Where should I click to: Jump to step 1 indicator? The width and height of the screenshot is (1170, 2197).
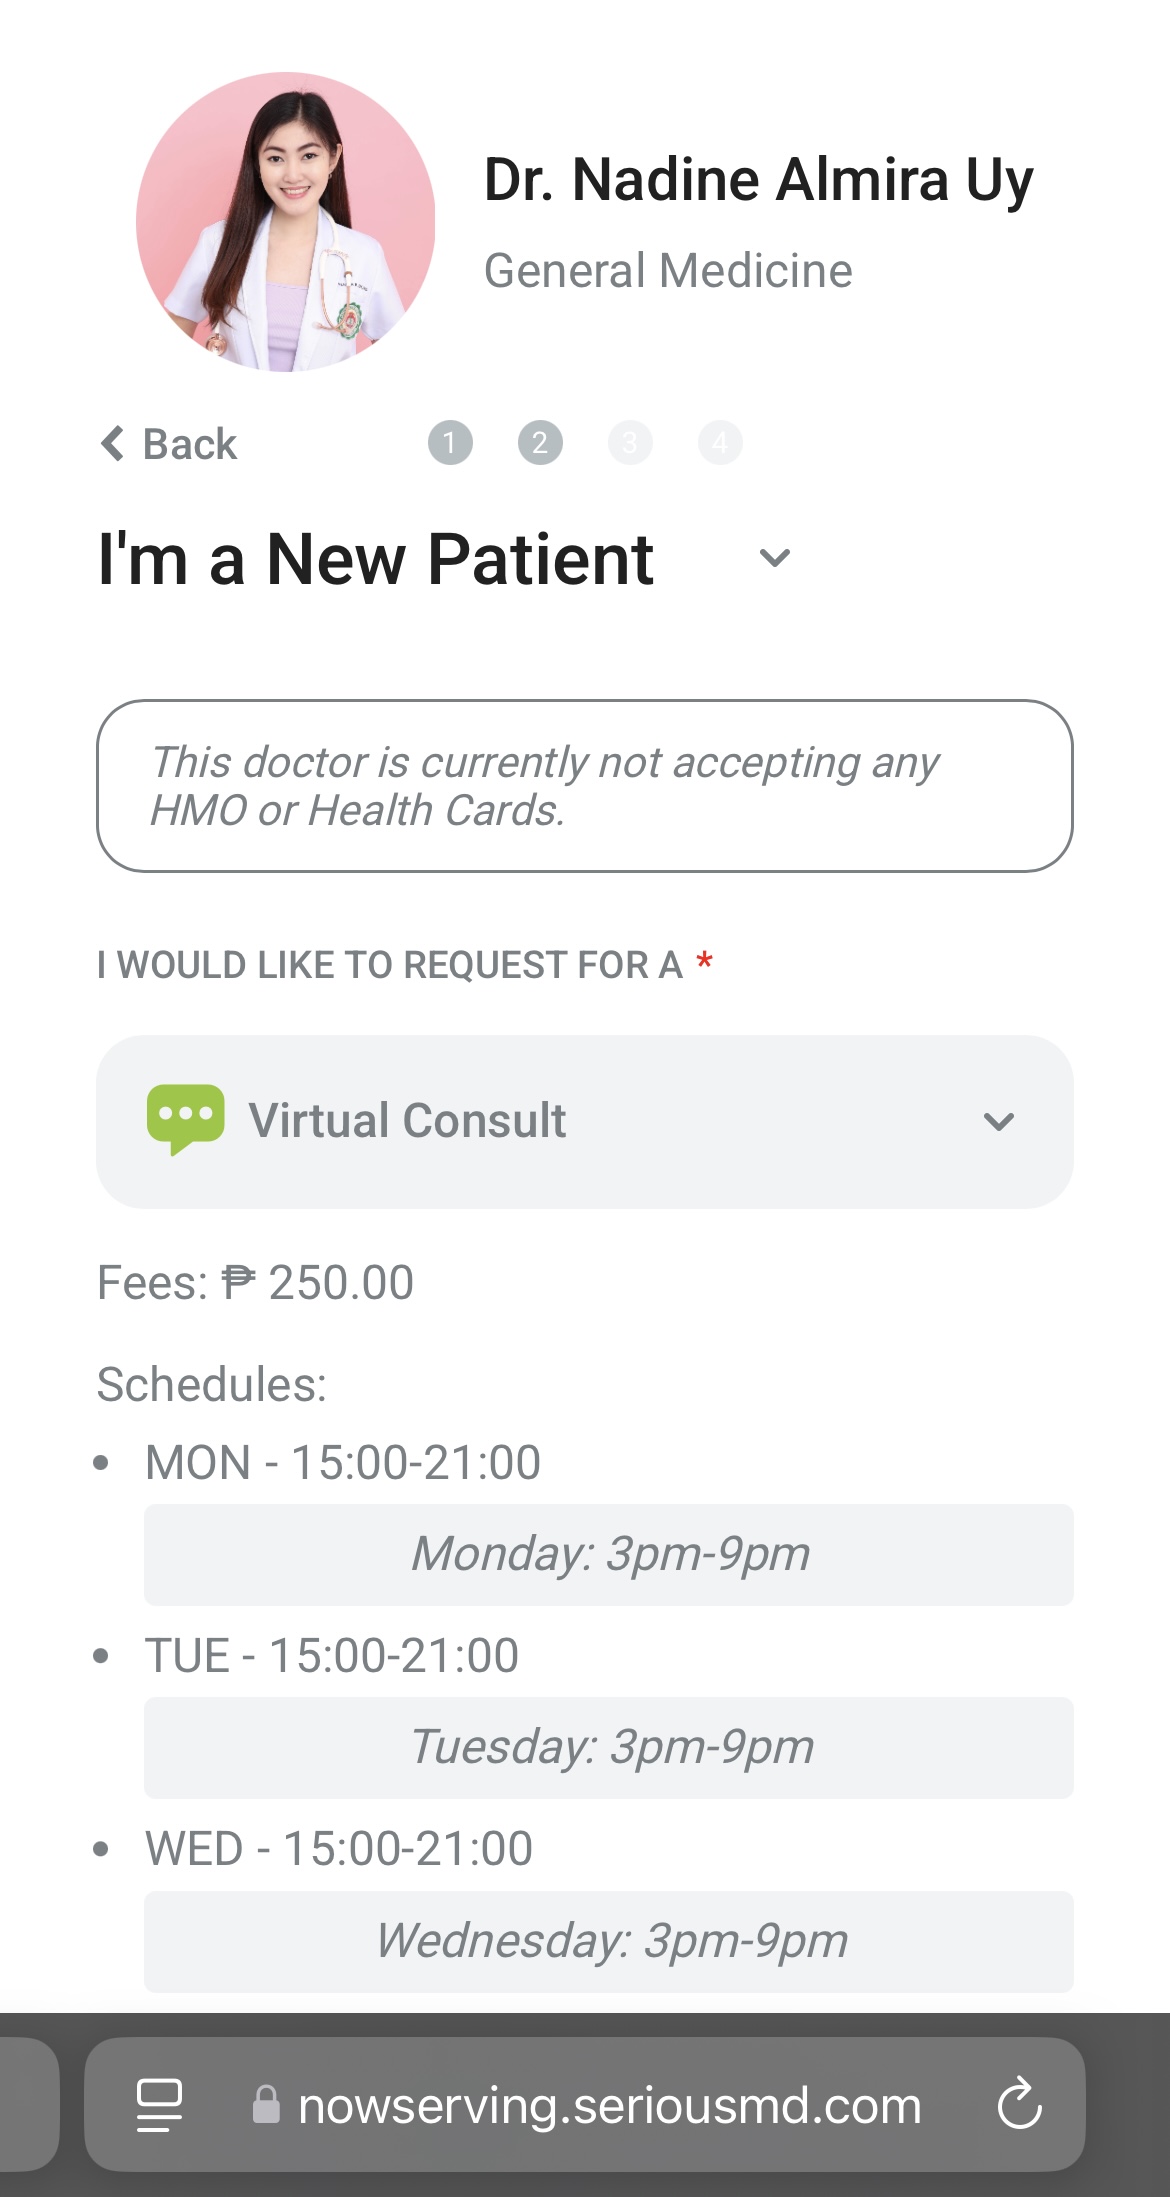pos(450,443)
